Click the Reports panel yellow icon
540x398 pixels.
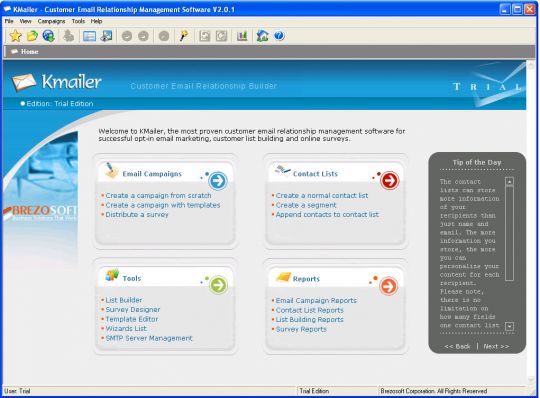pos(283,277)
